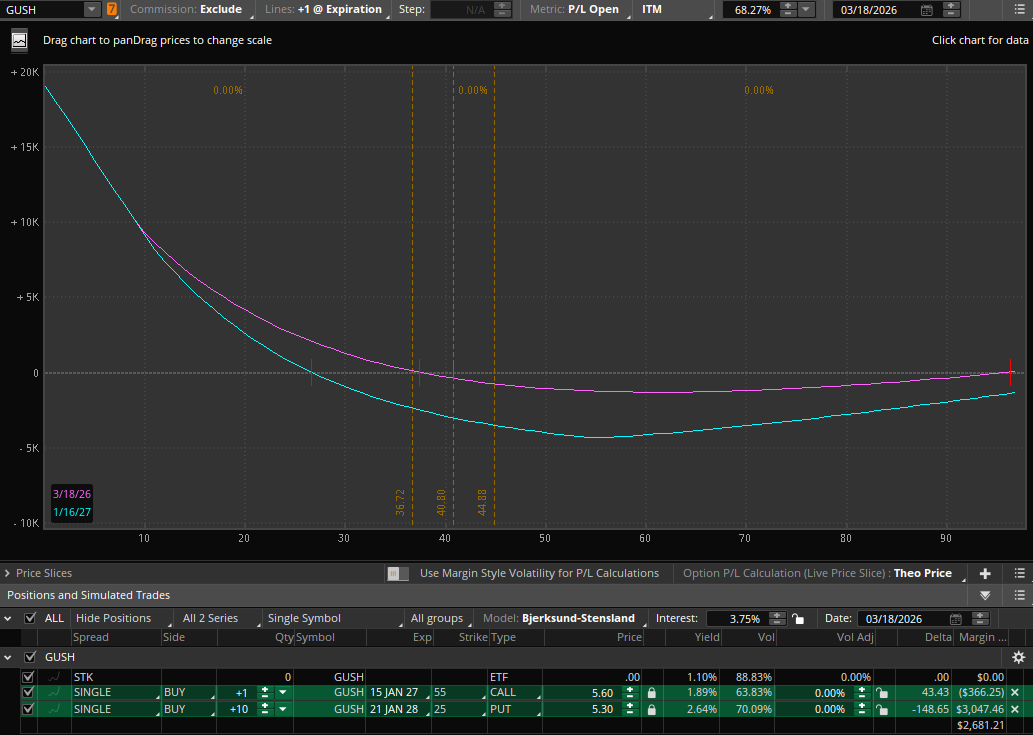Screen dimensions: 1033x735
Task: Click the lock icon beside the Interest field
Action: [798, 619]
